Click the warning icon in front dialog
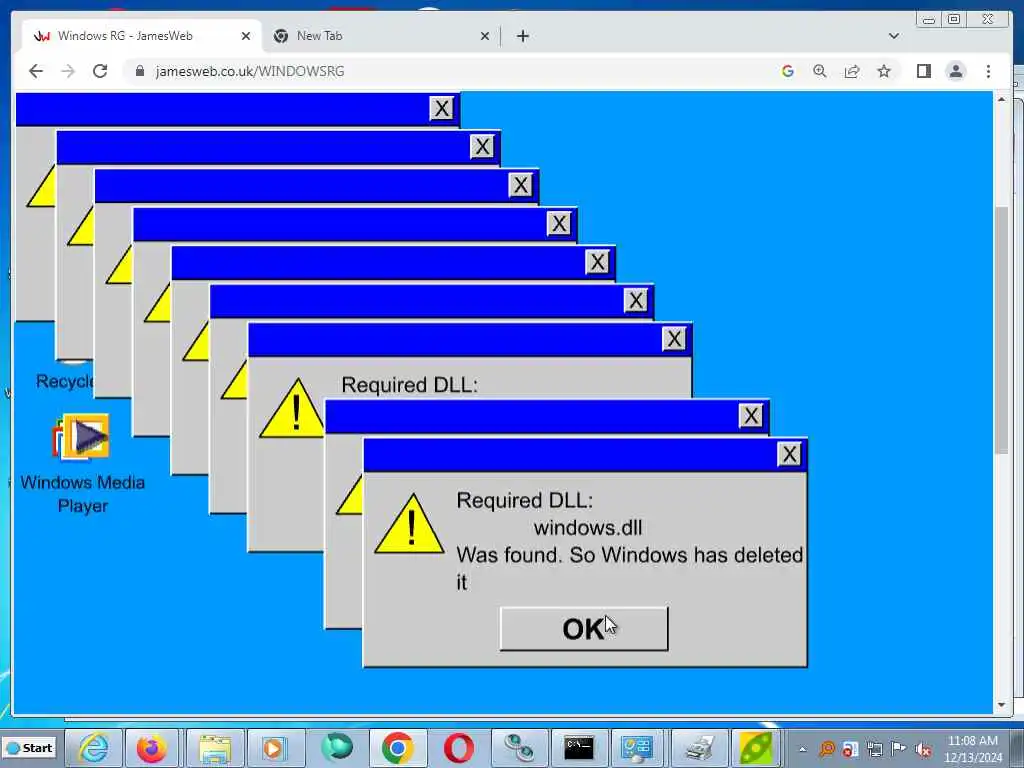Image resolution: width=1024 pixels, height=768 pixels. [409, 524]
